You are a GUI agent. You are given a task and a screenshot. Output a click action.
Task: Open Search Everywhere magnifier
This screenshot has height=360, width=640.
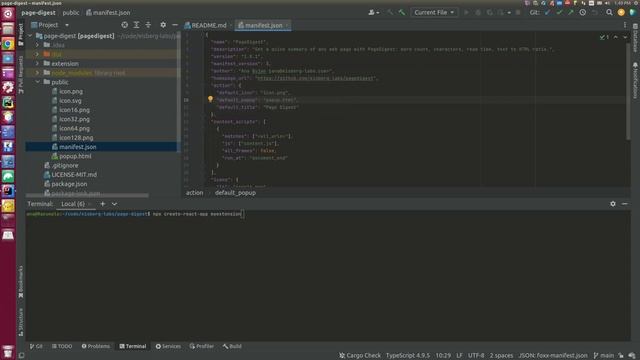(609, 13)
